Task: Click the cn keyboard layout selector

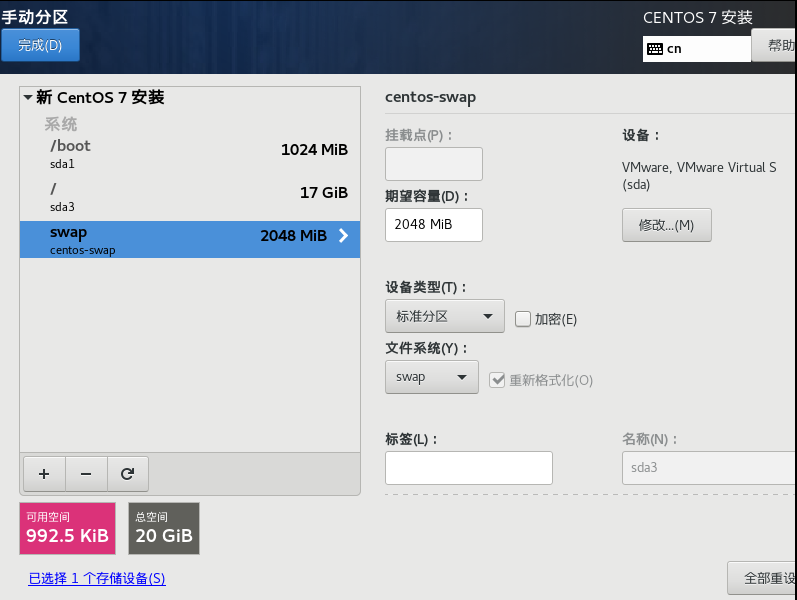Action: [696, 49]
